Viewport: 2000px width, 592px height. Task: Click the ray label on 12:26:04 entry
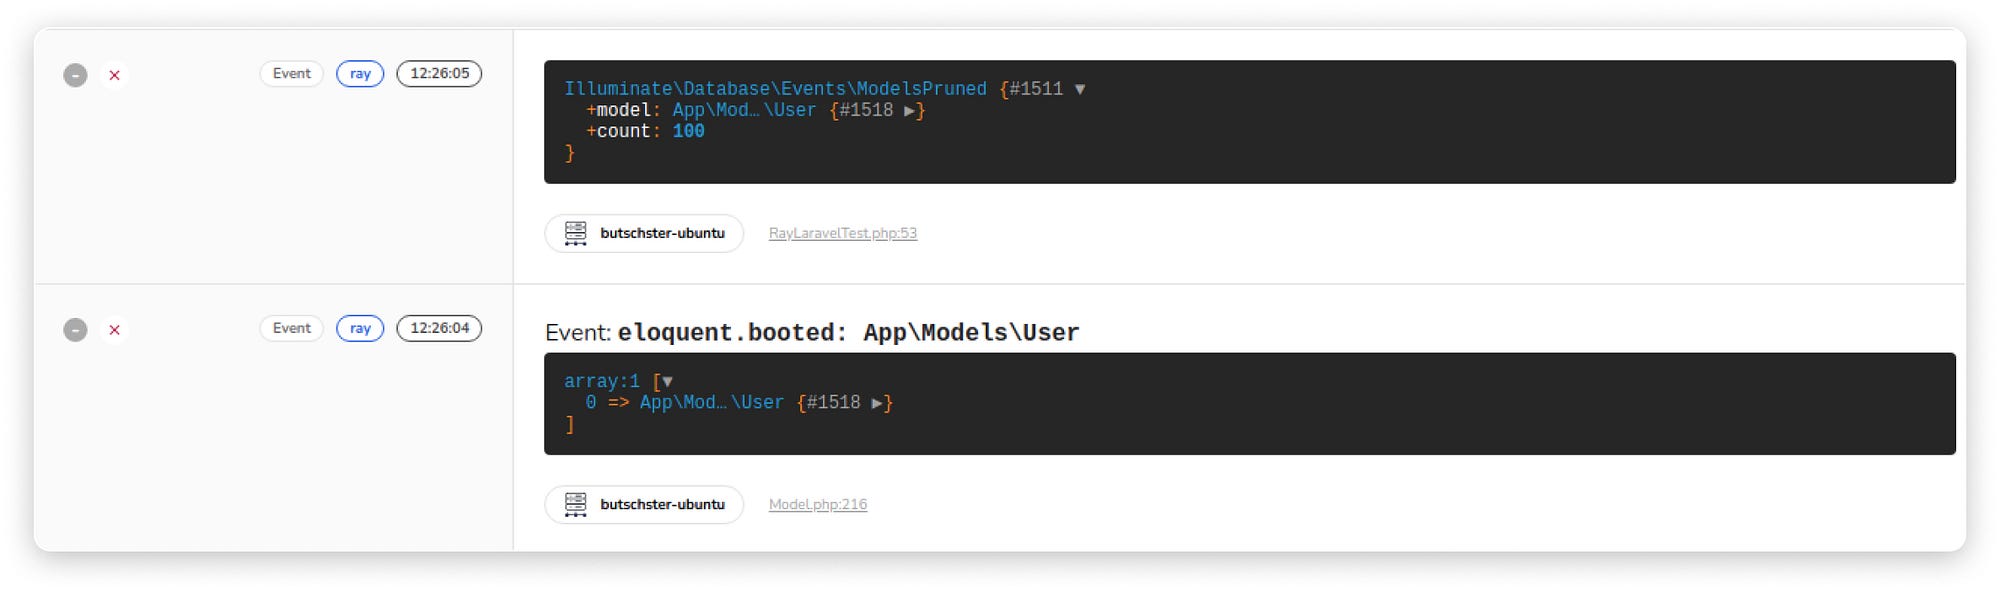click(x=360, y=328)
